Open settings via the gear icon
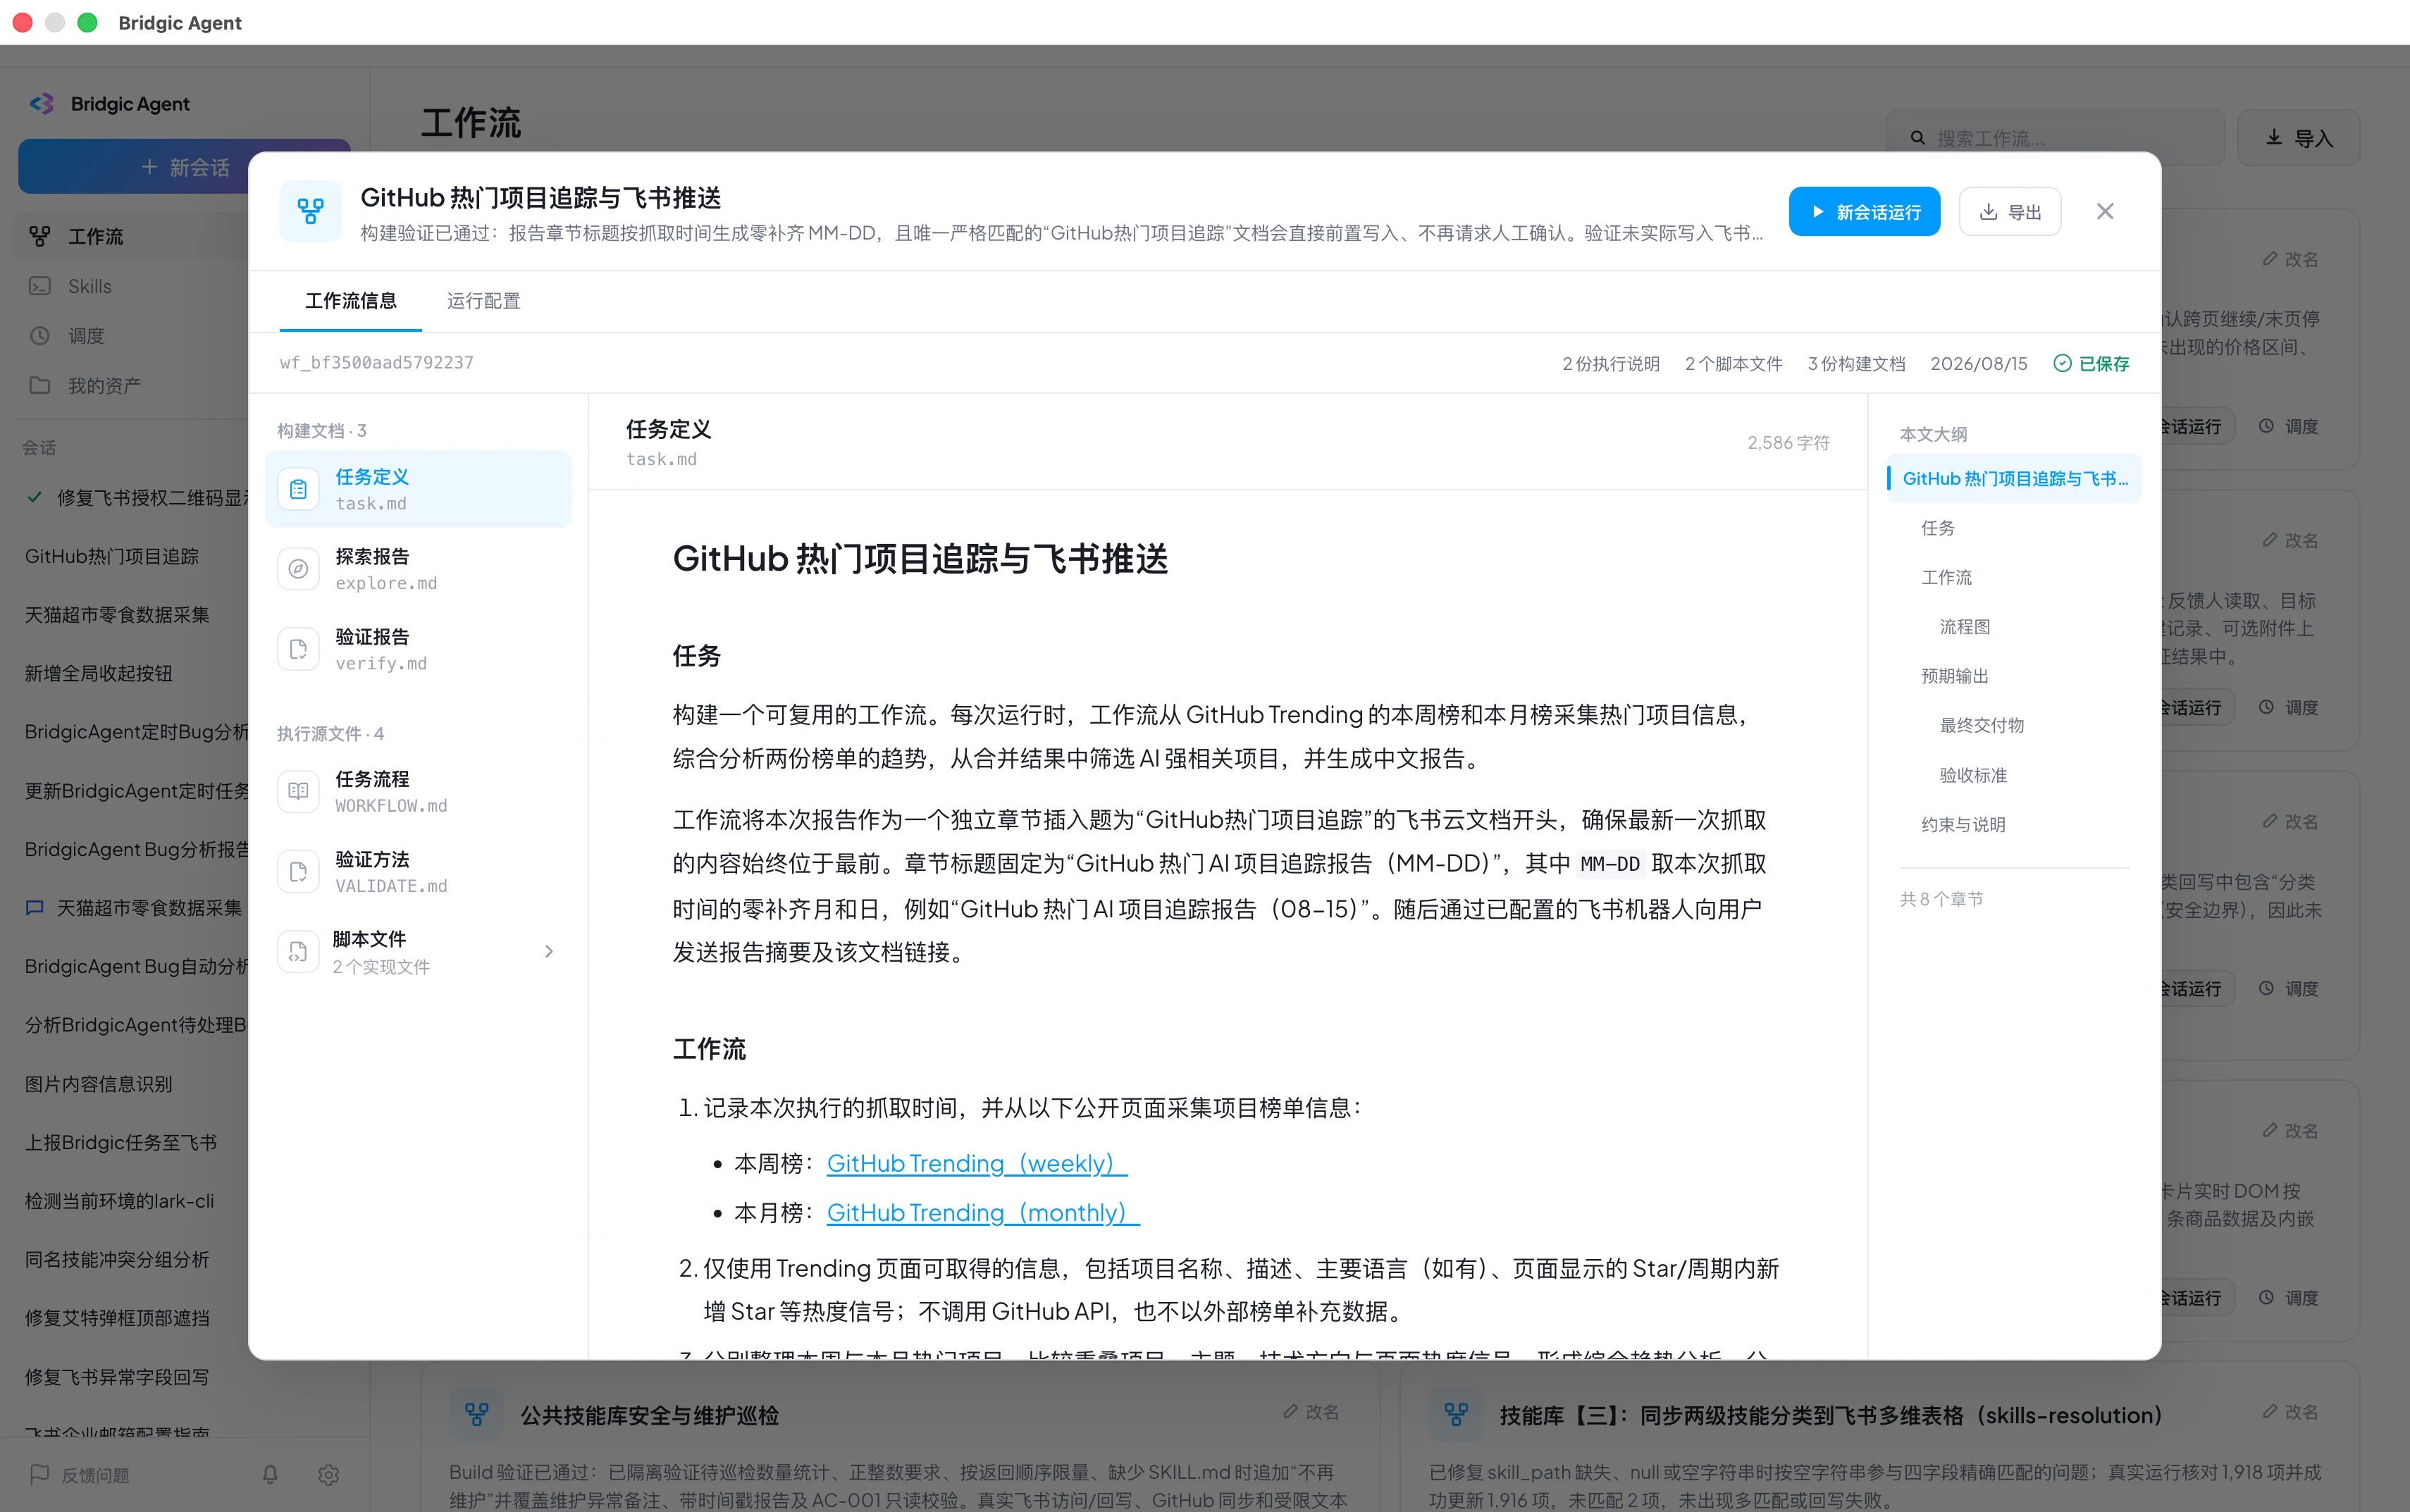2410x1512 pixels. (x=328, y=1474)
